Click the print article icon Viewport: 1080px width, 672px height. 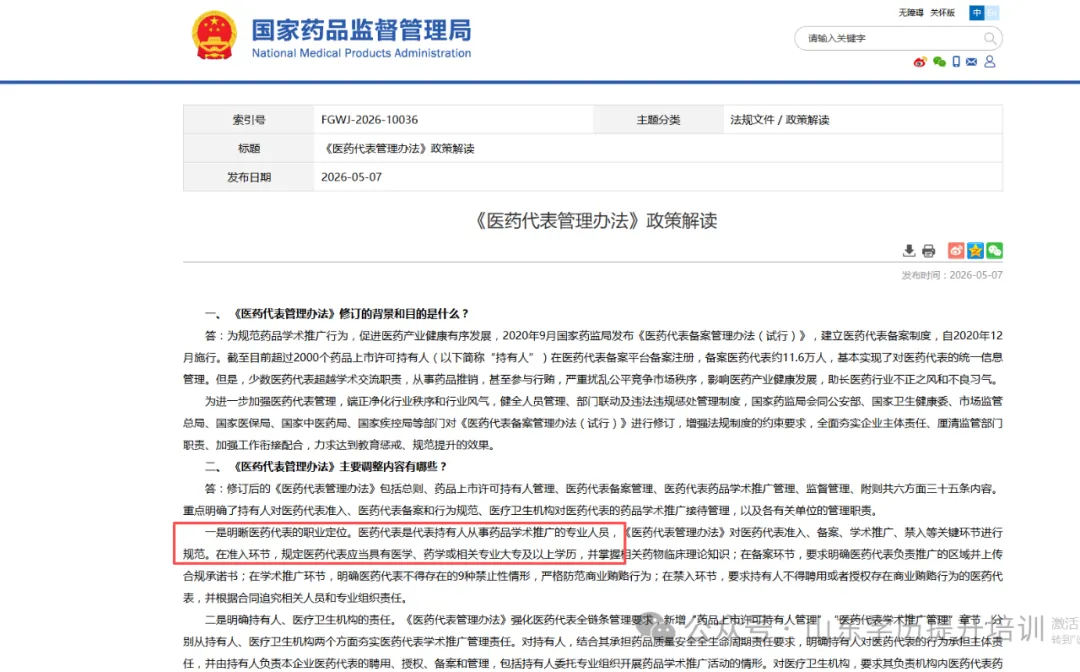(928, 251)
